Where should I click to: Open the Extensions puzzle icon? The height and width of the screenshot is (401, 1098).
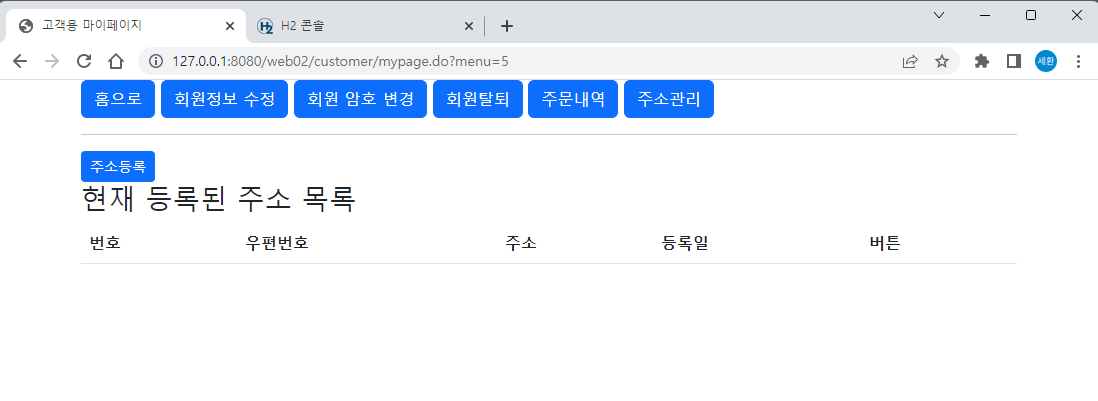(x=982, y=62)
